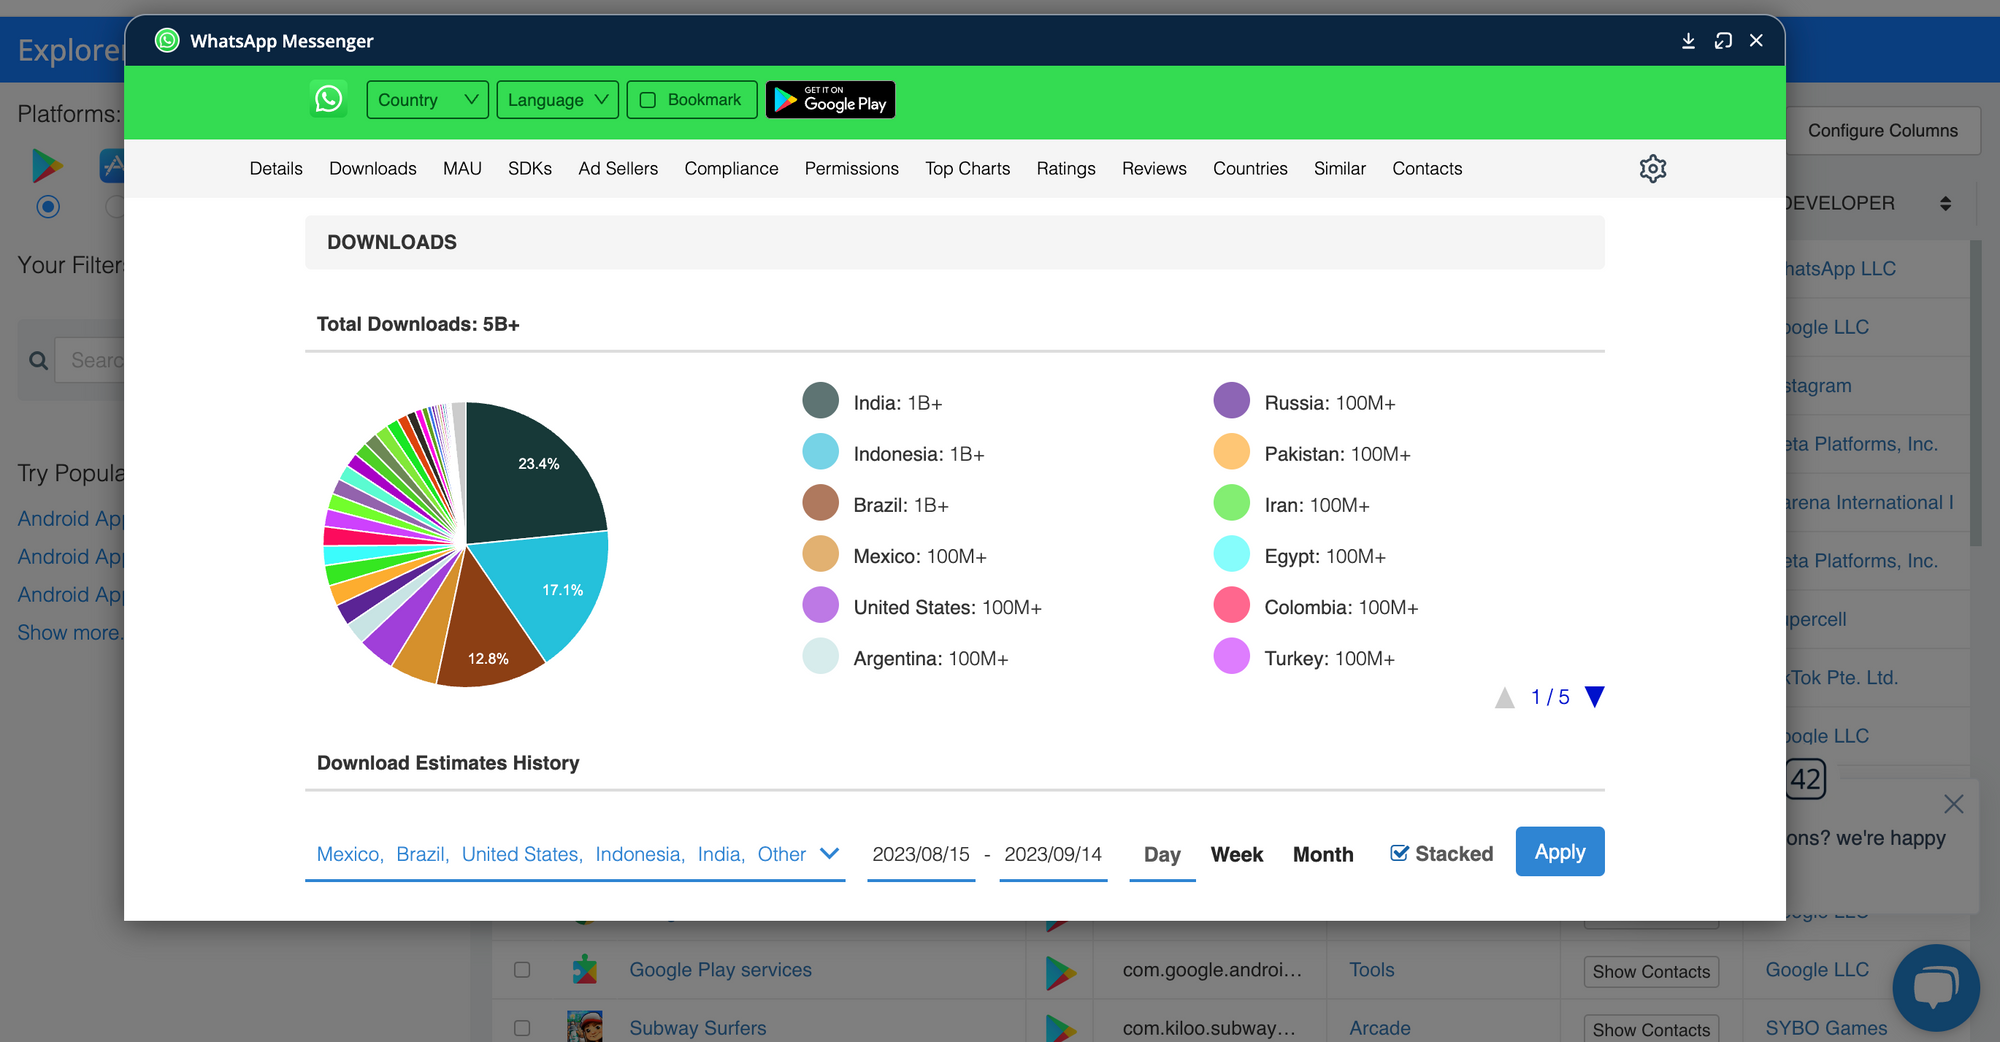
Task: Uncheck the Stacked checkbox
Action: pos(1400,853)
